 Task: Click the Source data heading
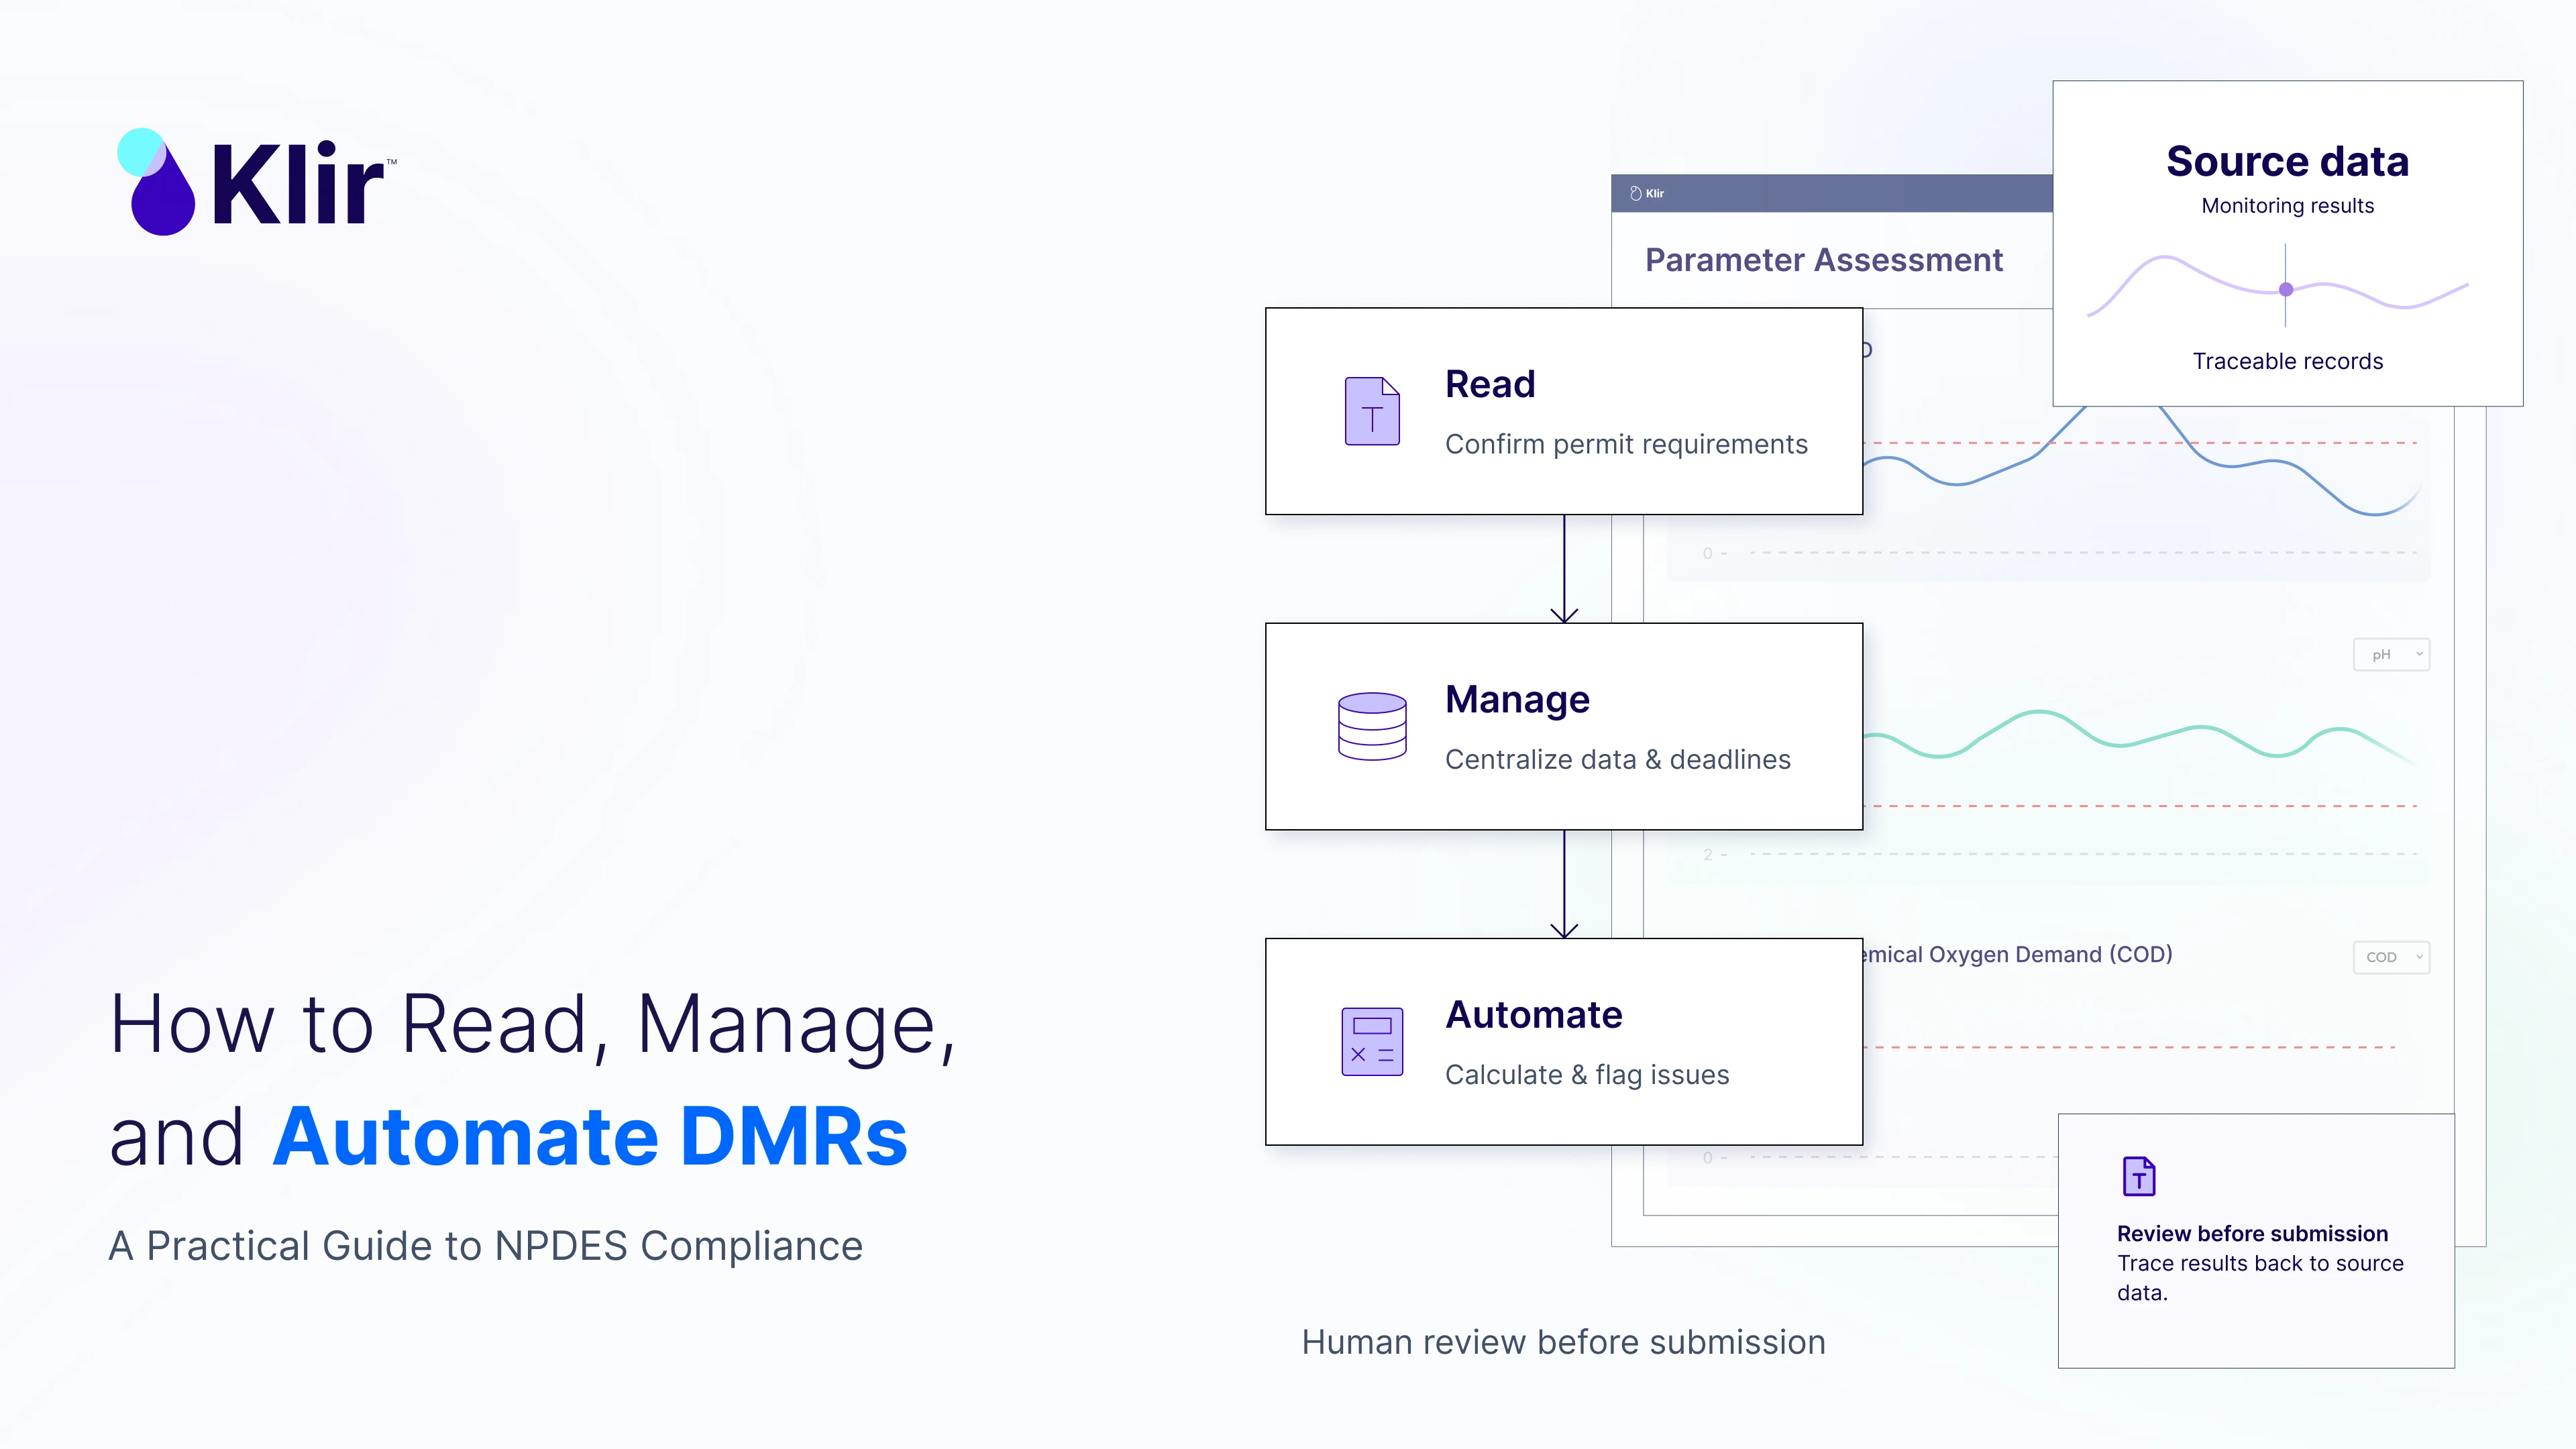2288,161
